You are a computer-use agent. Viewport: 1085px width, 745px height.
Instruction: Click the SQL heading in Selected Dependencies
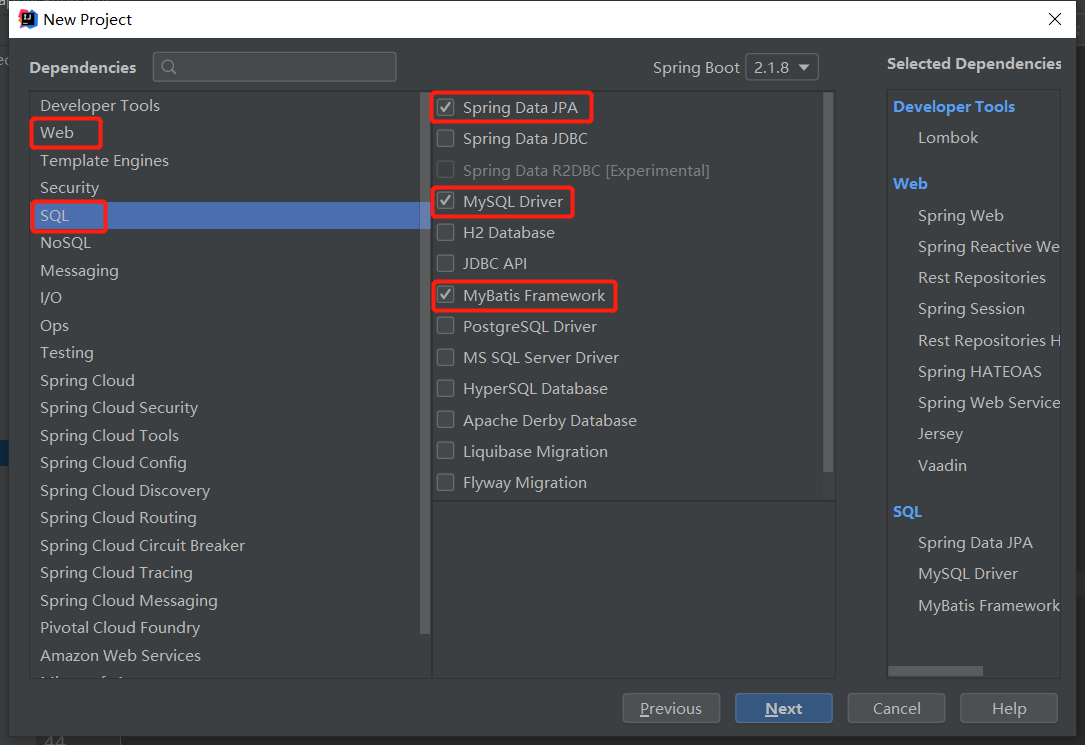pyautogui.click(x=907, y=512)
